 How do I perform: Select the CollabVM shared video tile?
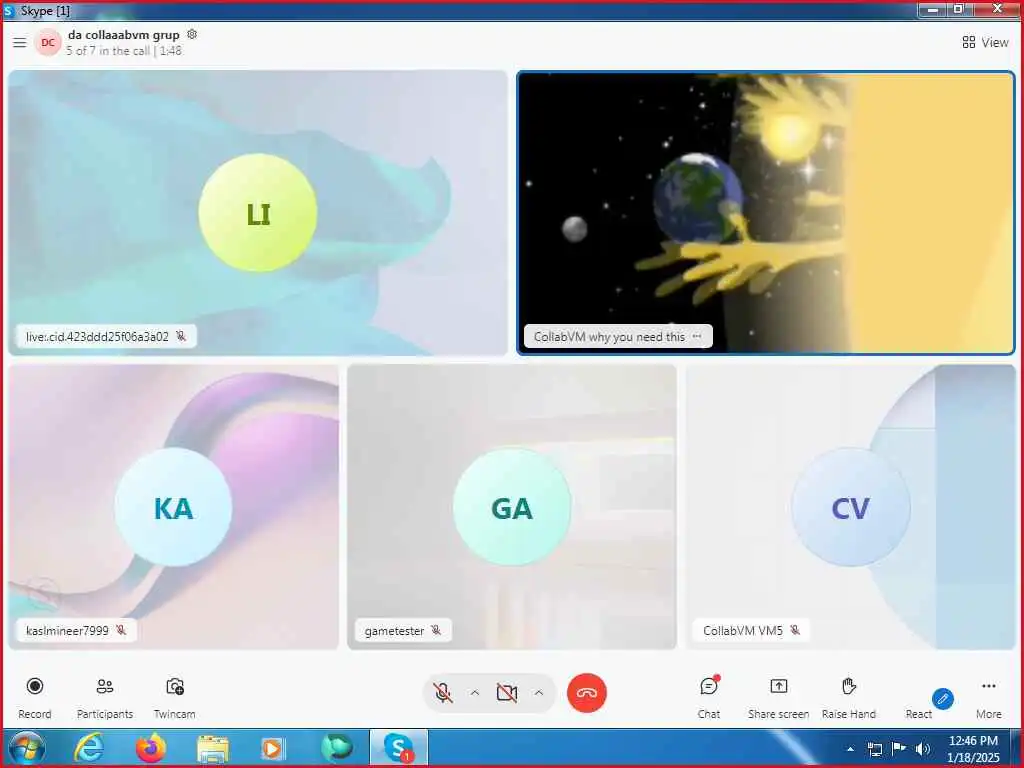(x=766, y=213)
